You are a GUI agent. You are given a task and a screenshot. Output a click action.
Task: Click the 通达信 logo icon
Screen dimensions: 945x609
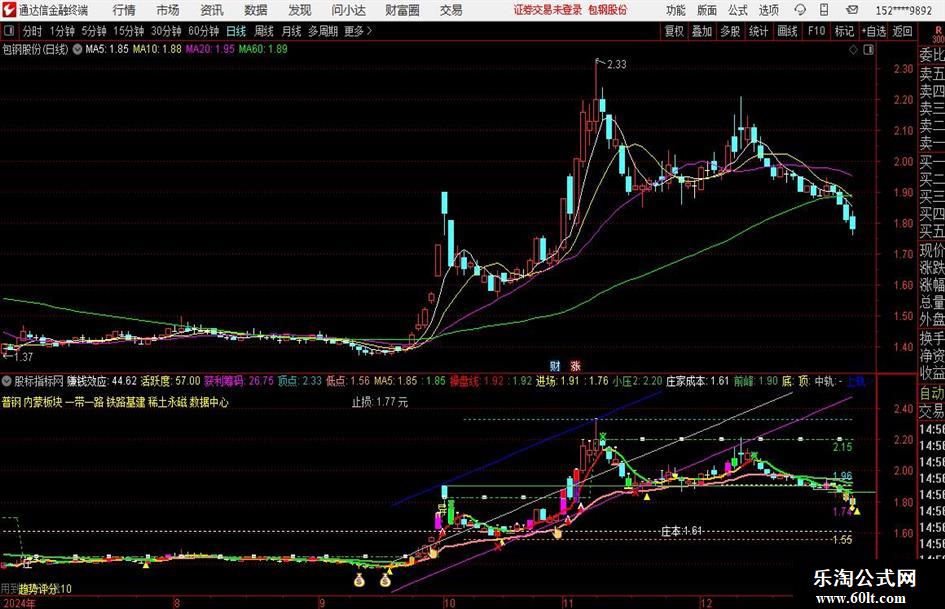(x=8, y=10)
